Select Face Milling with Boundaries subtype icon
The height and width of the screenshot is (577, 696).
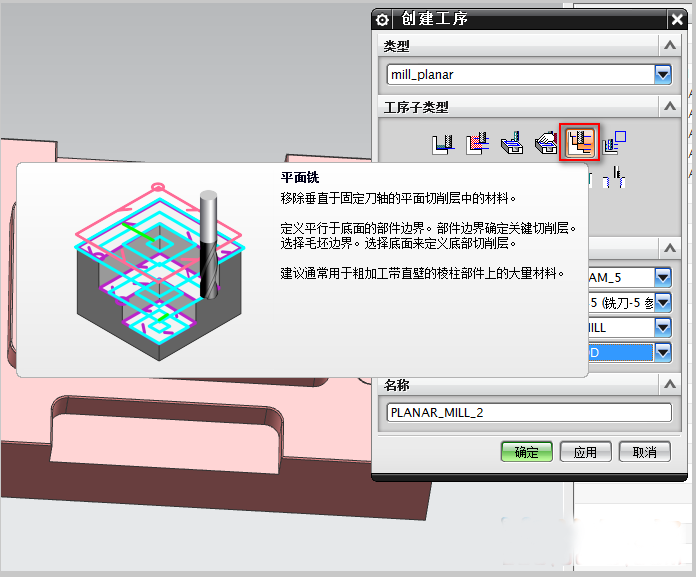click(x=511, y=144)
